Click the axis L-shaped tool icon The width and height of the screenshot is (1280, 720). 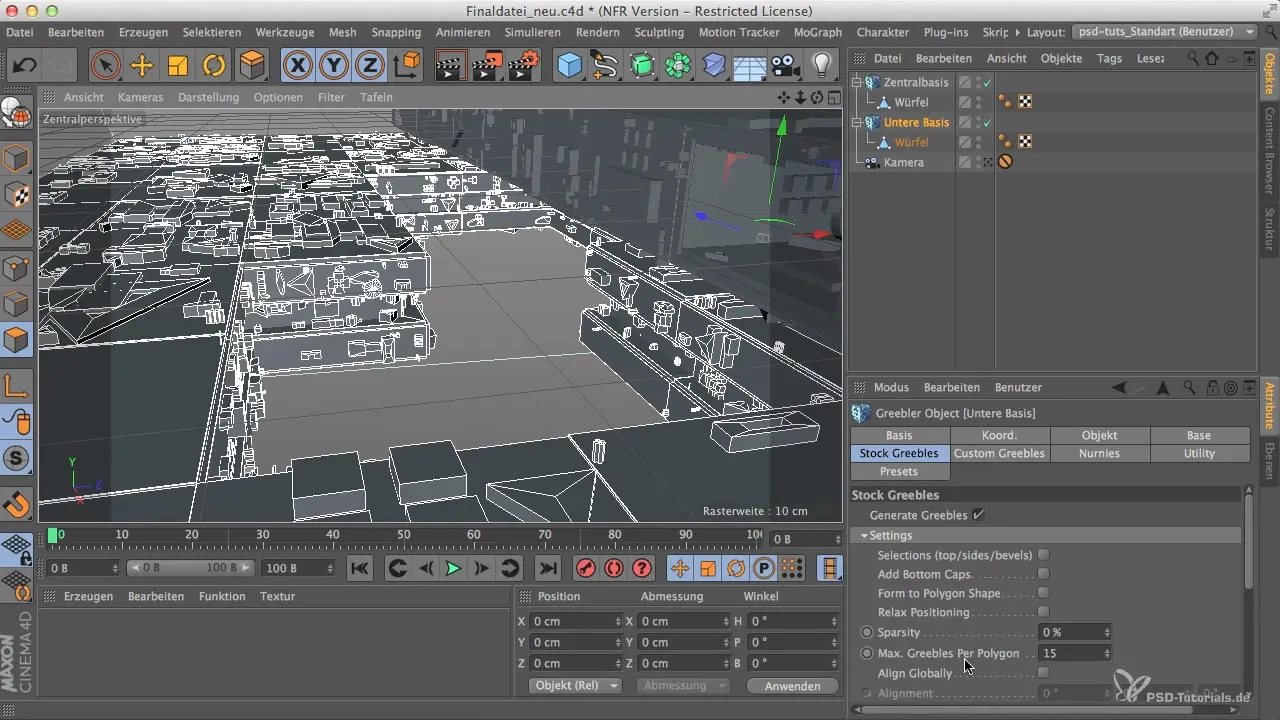pyautogui.click(x=17, y=385)
